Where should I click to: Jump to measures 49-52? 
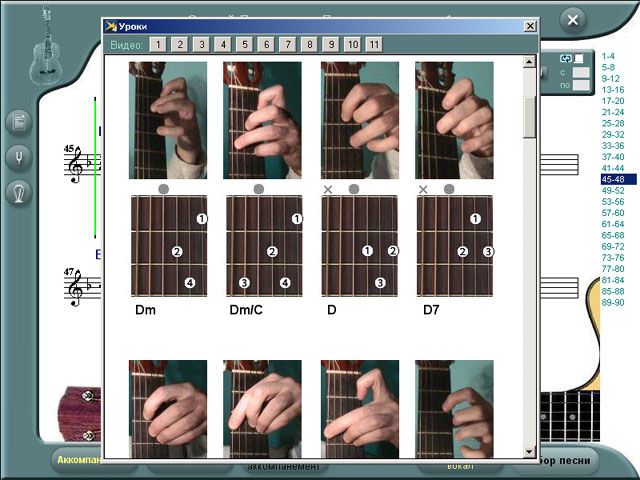click(612, 190)
